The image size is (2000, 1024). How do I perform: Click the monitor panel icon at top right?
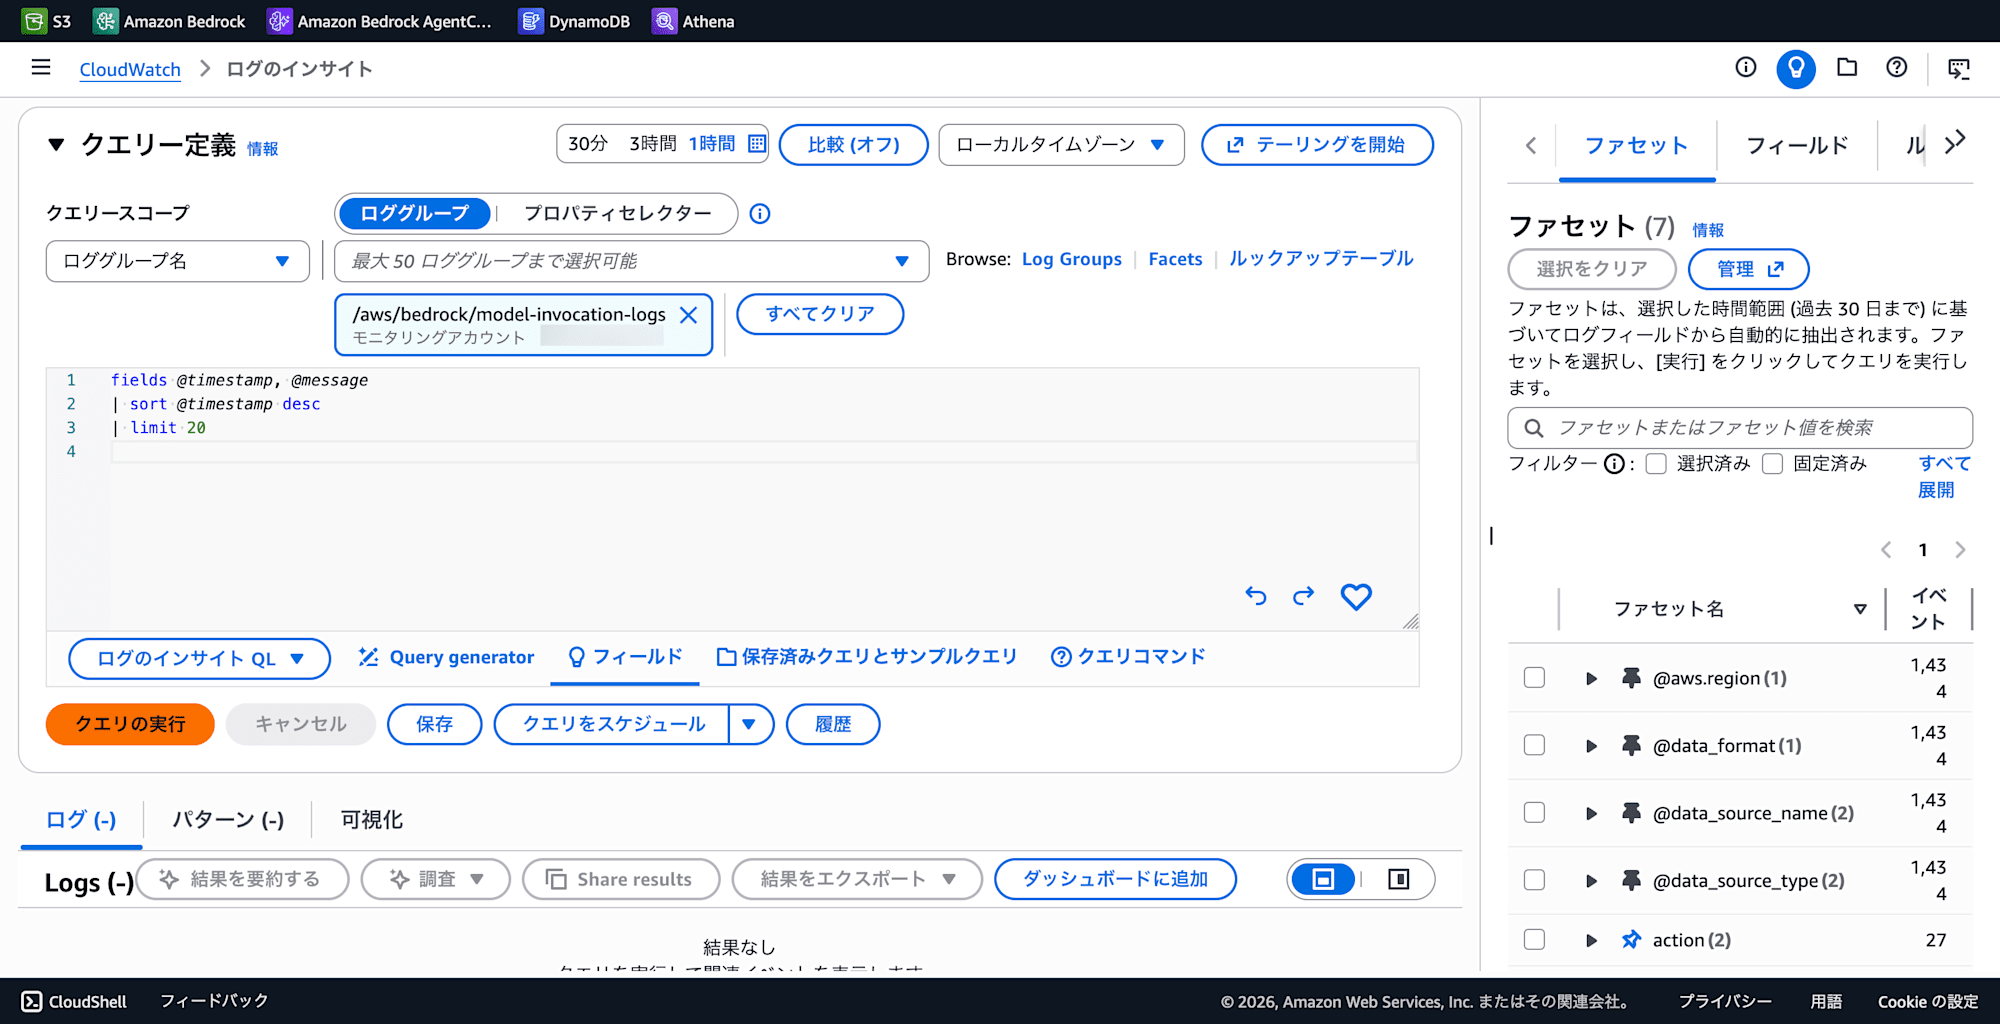(x=1959, y=68)
